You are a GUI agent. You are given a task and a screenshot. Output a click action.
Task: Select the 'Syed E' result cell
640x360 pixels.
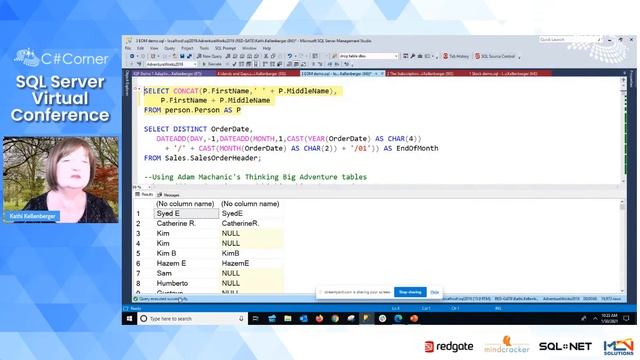pyautogui.click(x=186, y=213)
